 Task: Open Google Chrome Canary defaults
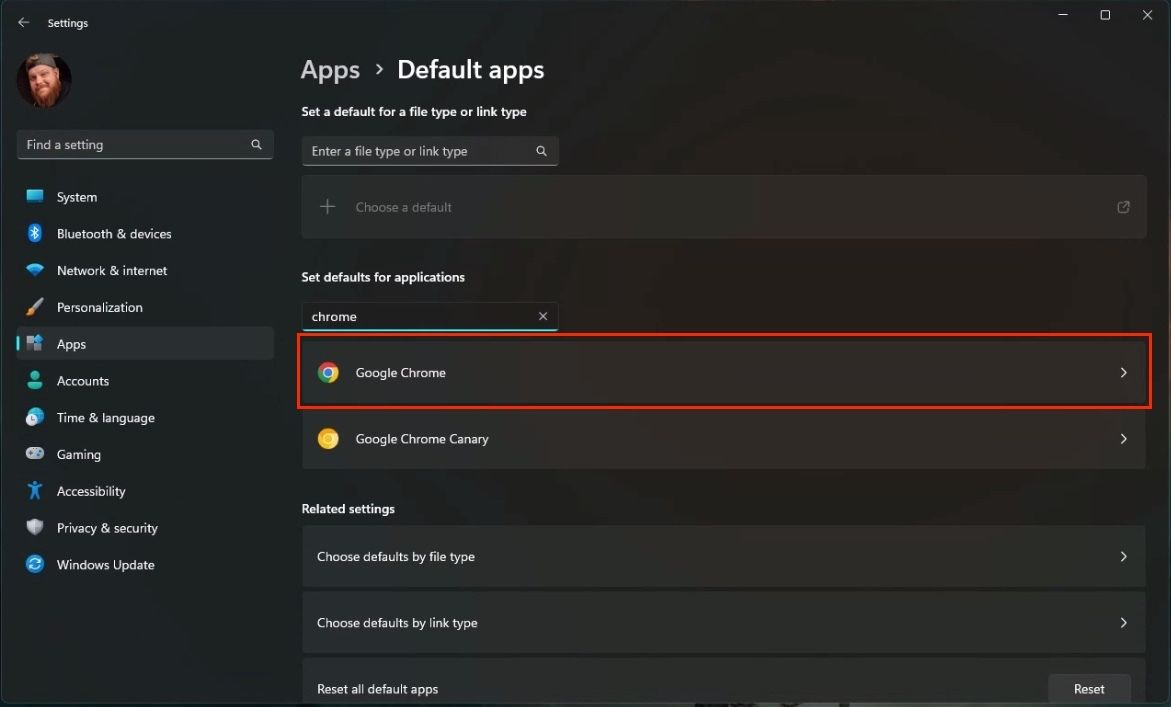pyautogui.click(x=724, y=439)
